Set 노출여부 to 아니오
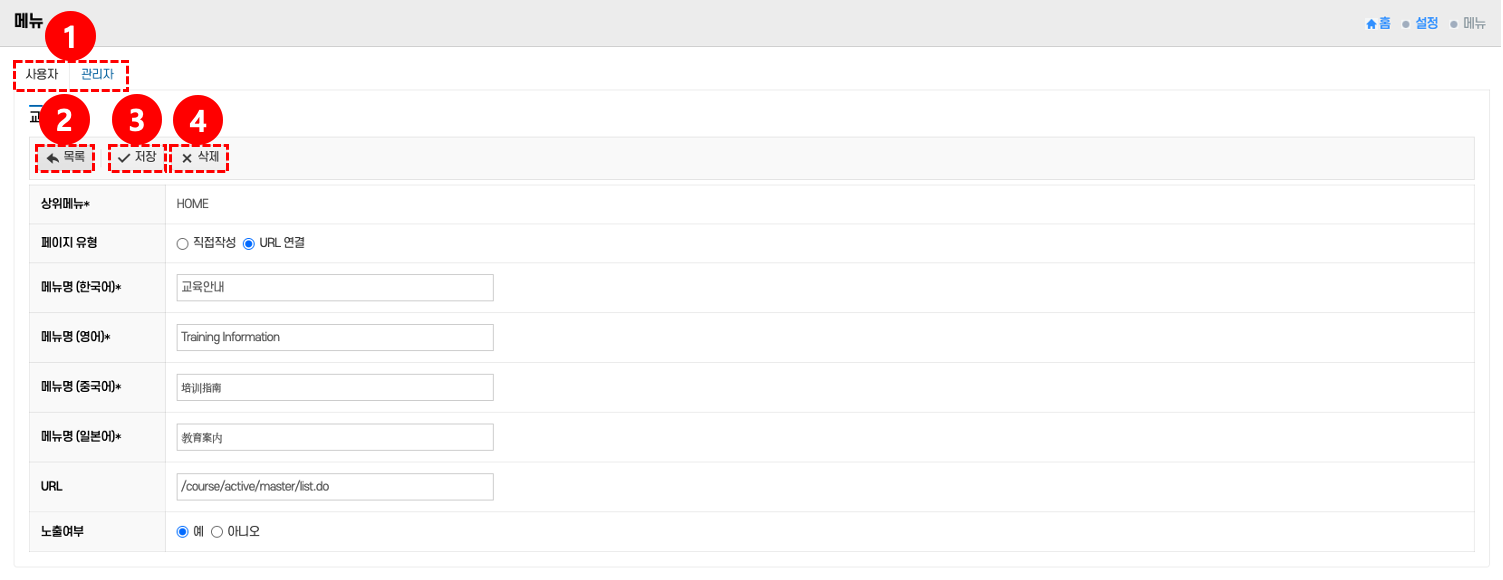The height and width of the screenshot is (580, 1503). click(217, 532)
